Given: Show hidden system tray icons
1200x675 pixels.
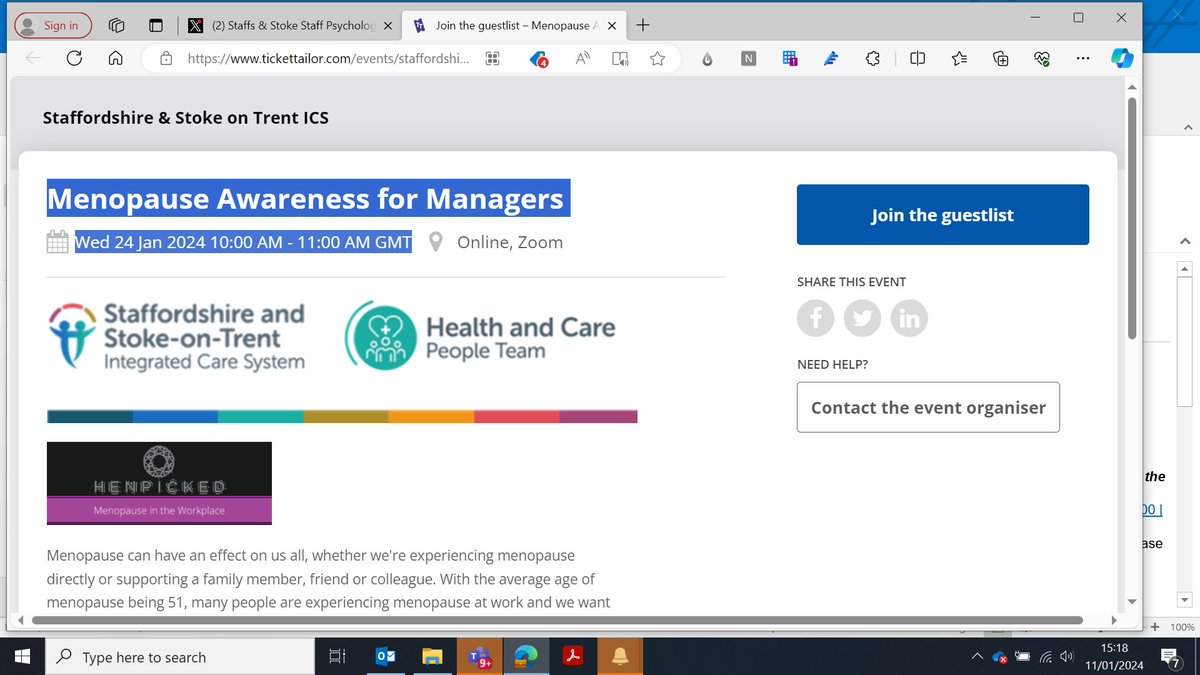Looking at the screenshot, I should pyautogui.click(x=978, y=657).
